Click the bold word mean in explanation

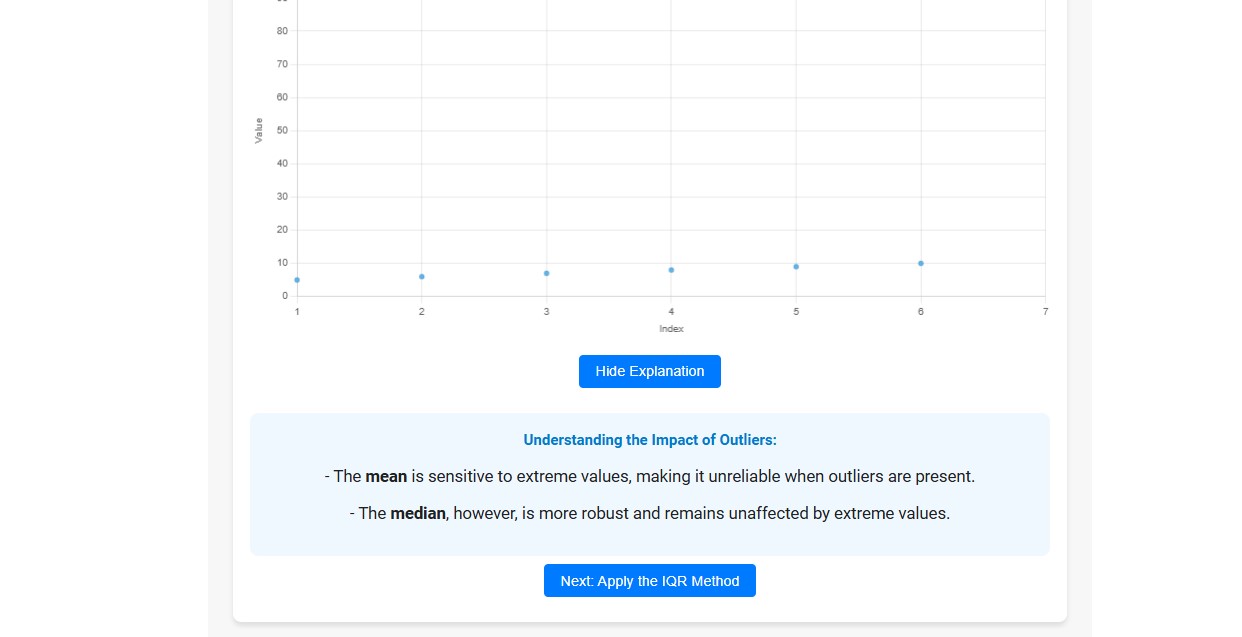coord(386,476)
